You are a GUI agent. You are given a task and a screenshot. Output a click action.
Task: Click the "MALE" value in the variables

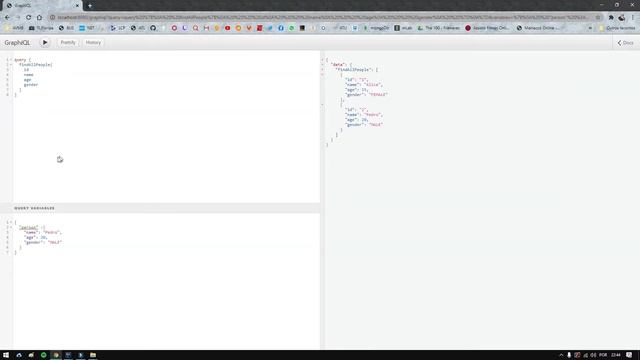(55, 242)
